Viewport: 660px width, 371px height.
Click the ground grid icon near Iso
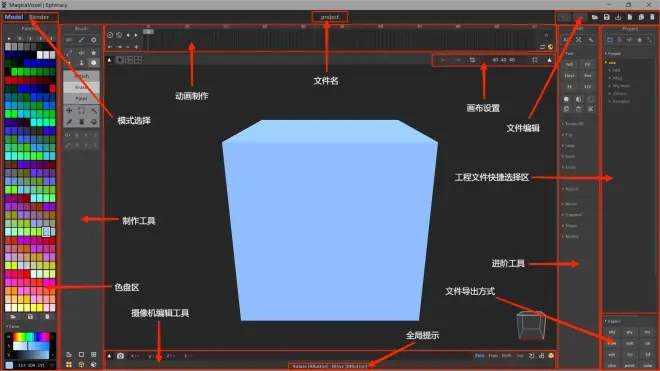[x=541, y=356]
